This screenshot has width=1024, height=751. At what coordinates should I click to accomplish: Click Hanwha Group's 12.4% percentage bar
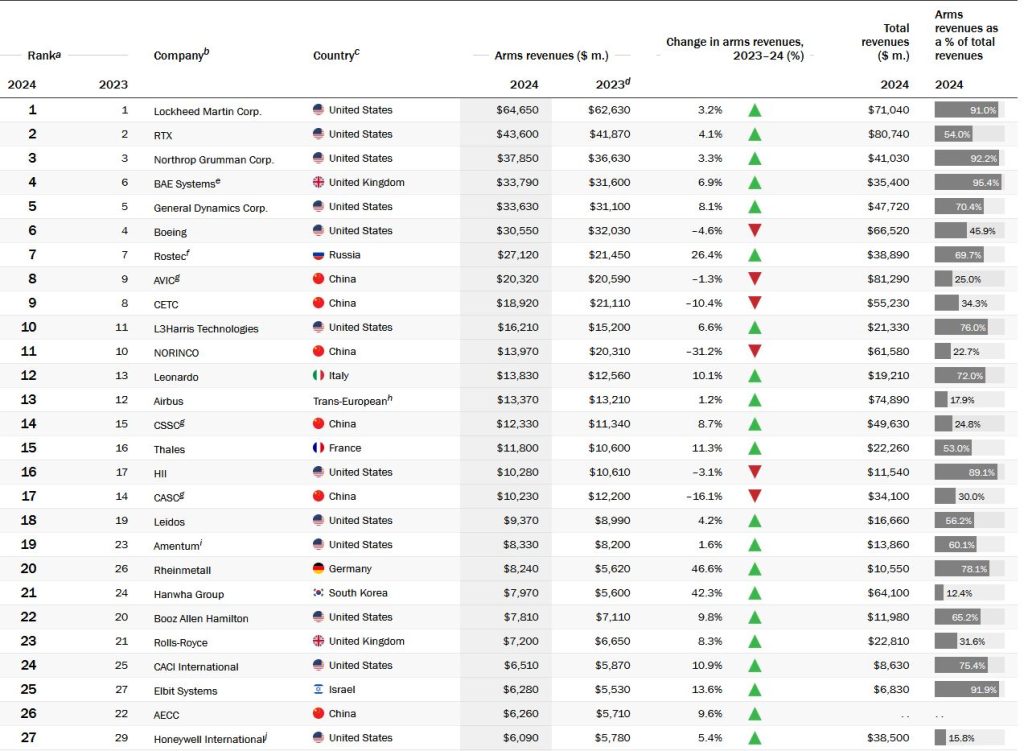(x=941, y=593)
